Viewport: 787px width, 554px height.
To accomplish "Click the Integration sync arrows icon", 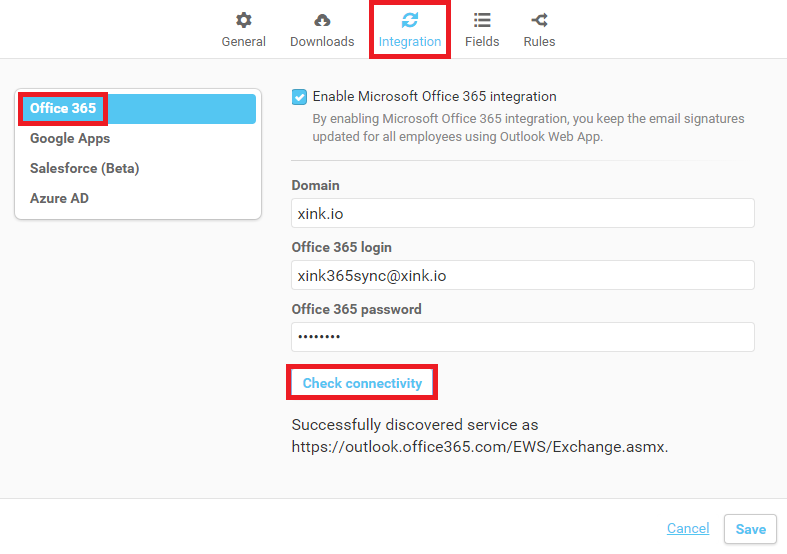I will coord(410,20).
